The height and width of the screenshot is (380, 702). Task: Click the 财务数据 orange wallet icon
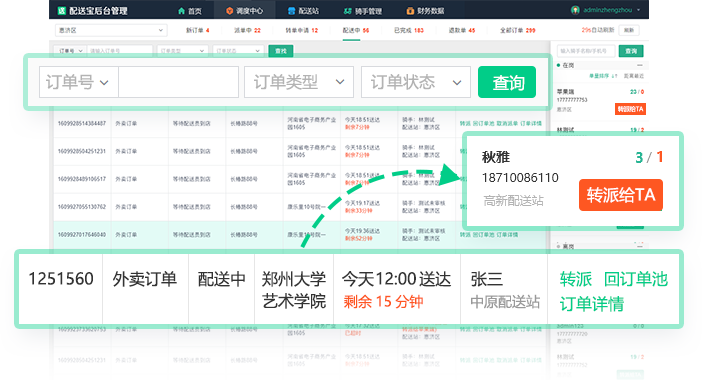coord(410,11)
